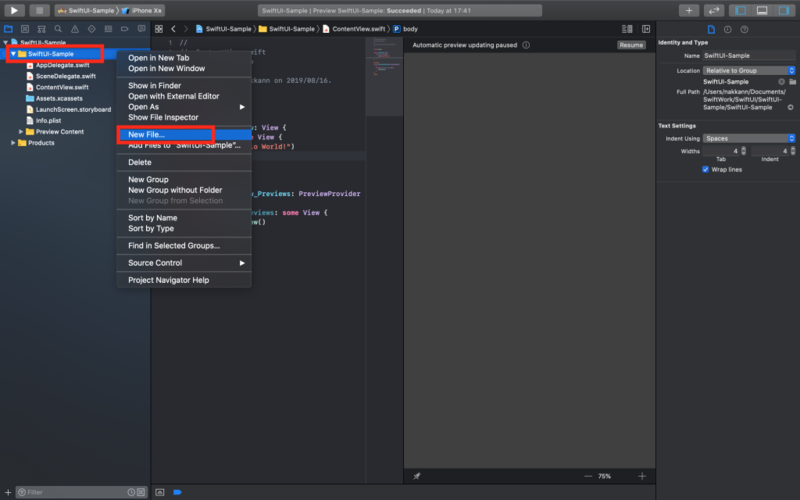Open the Issue navigator warning icon
The height and width of the screenshot is (500, 800).
(75, 29)
